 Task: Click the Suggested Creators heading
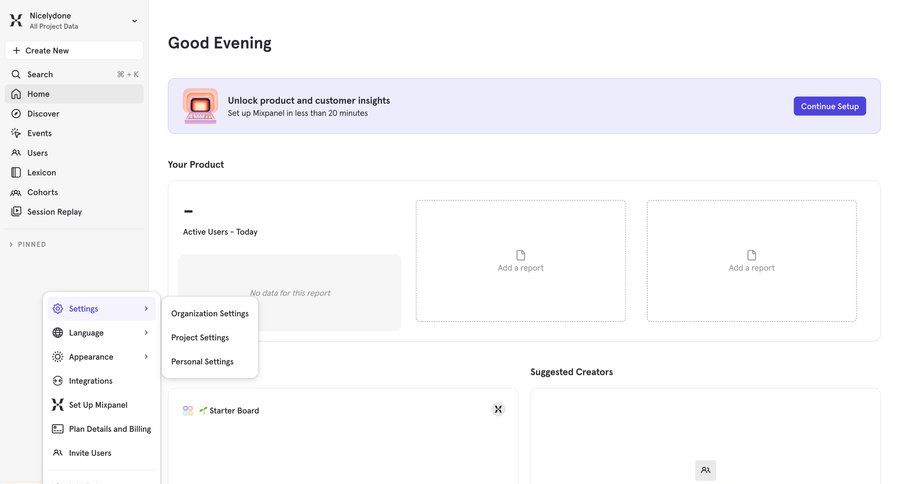point(571,372)
